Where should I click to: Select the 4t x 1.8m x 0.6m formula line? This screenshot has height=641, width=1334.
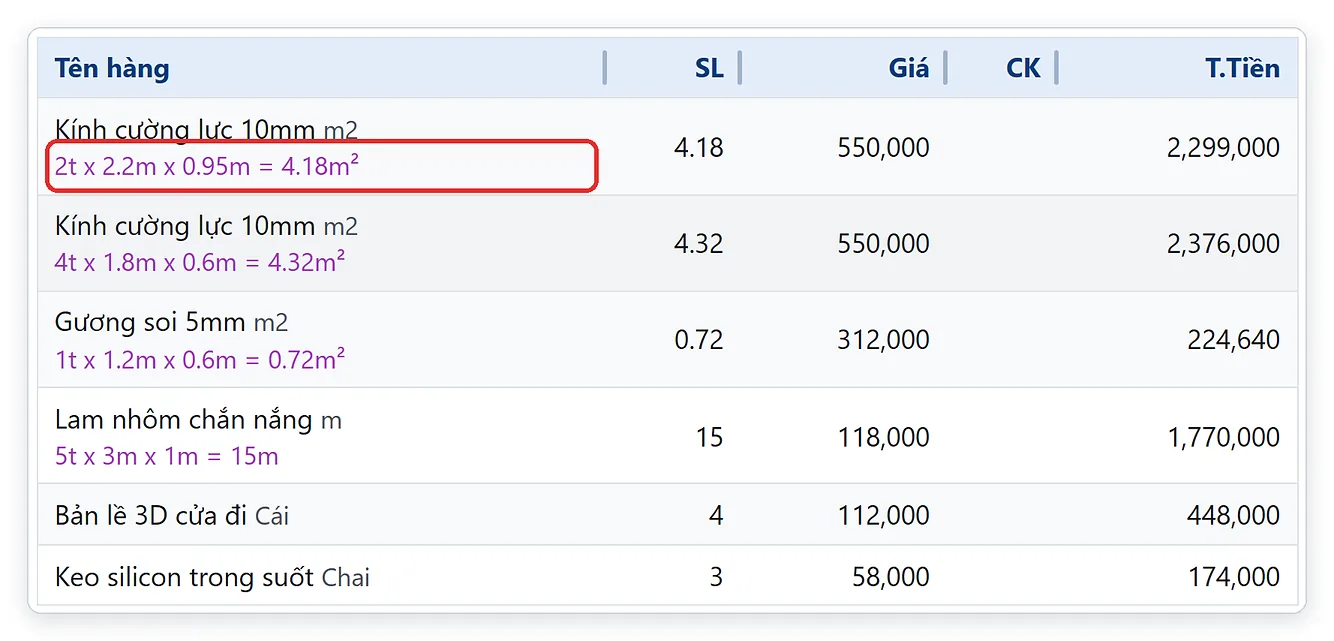pyautogui.click(x=200, y=262)
